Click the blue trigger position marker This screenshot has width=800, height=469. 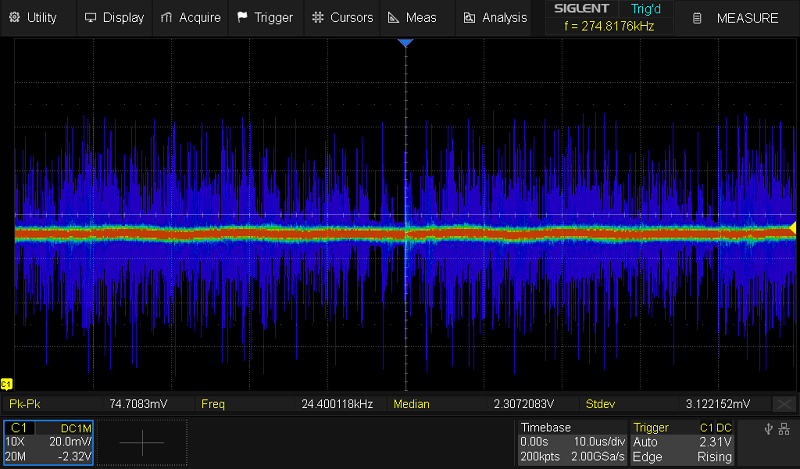click(405, 44)
